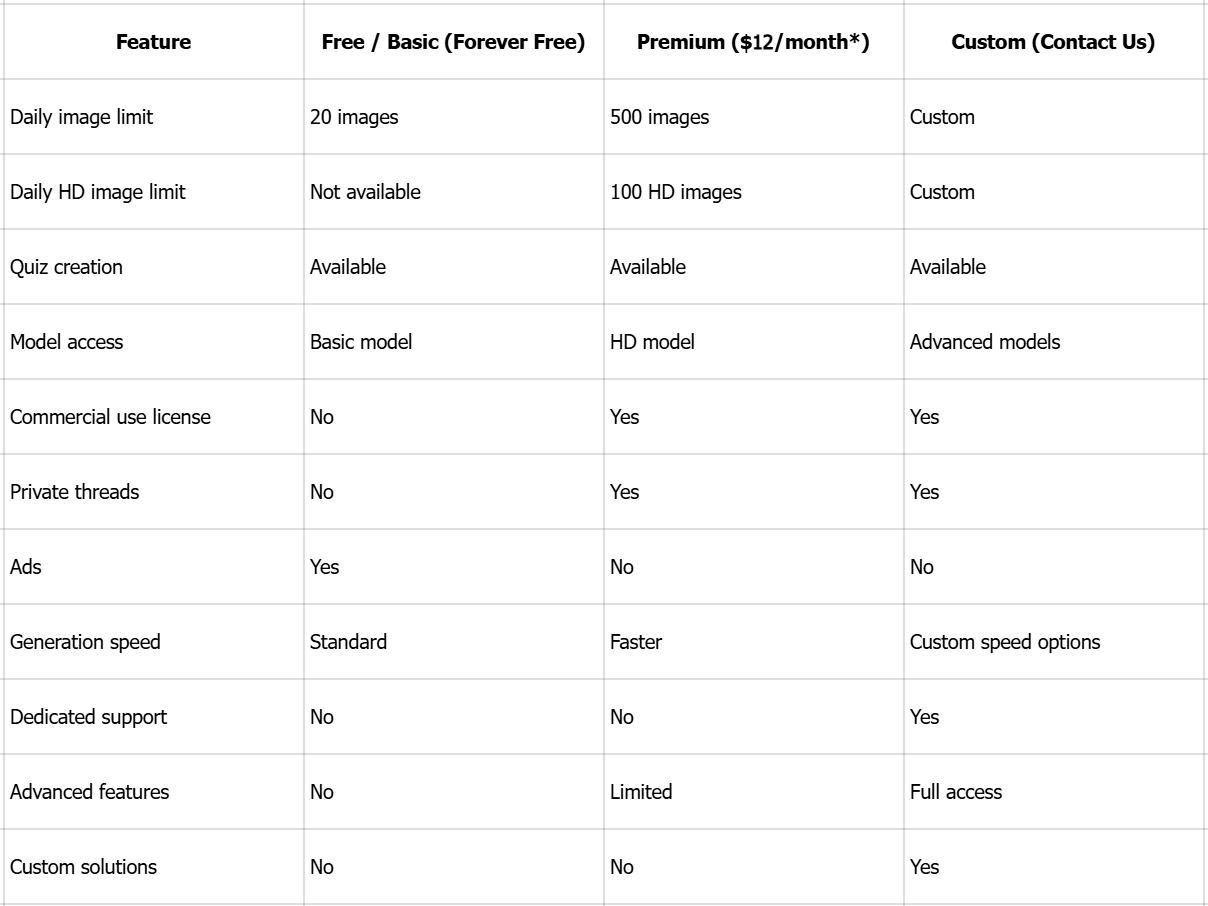Select the Custom (Contact Us) header
The width and height of the screenshot is (1208, 906).
(x=1053, y=42)
